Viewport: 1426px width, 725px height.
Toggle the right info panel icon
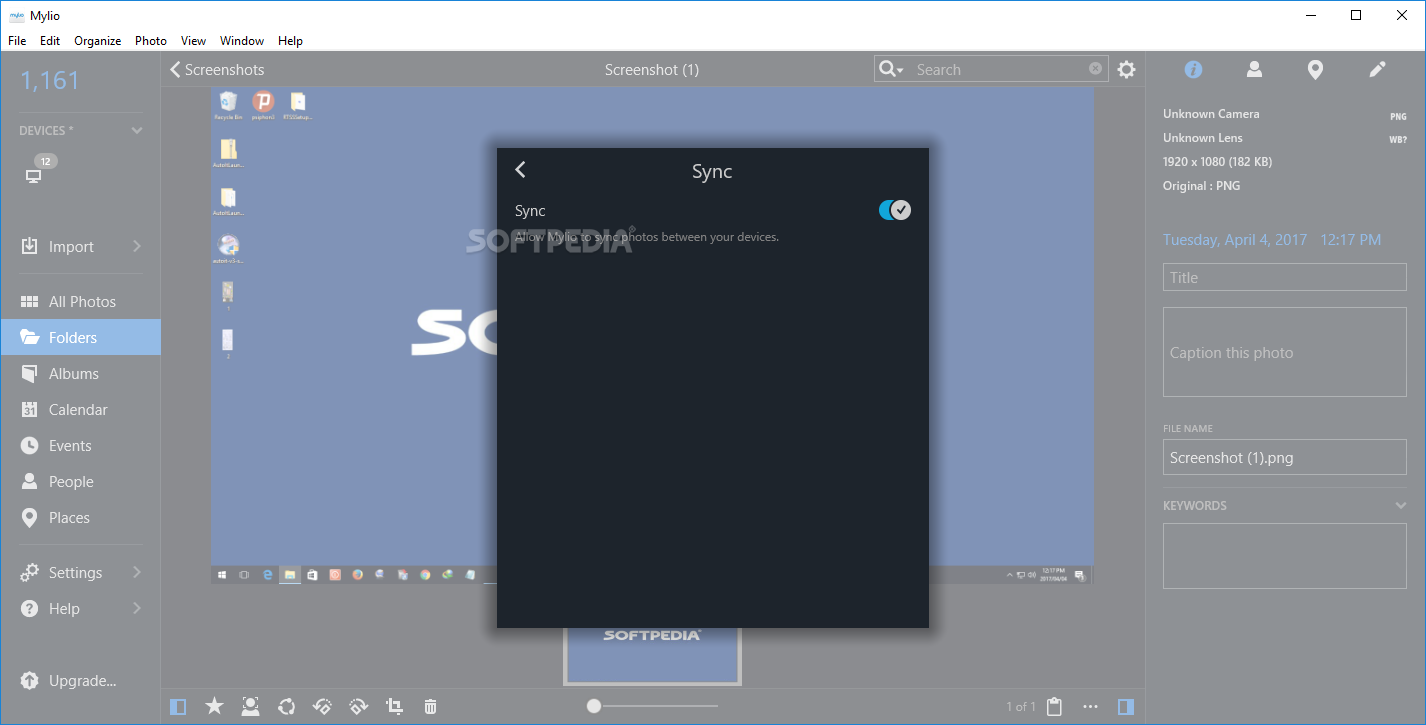coord(1126,706)
